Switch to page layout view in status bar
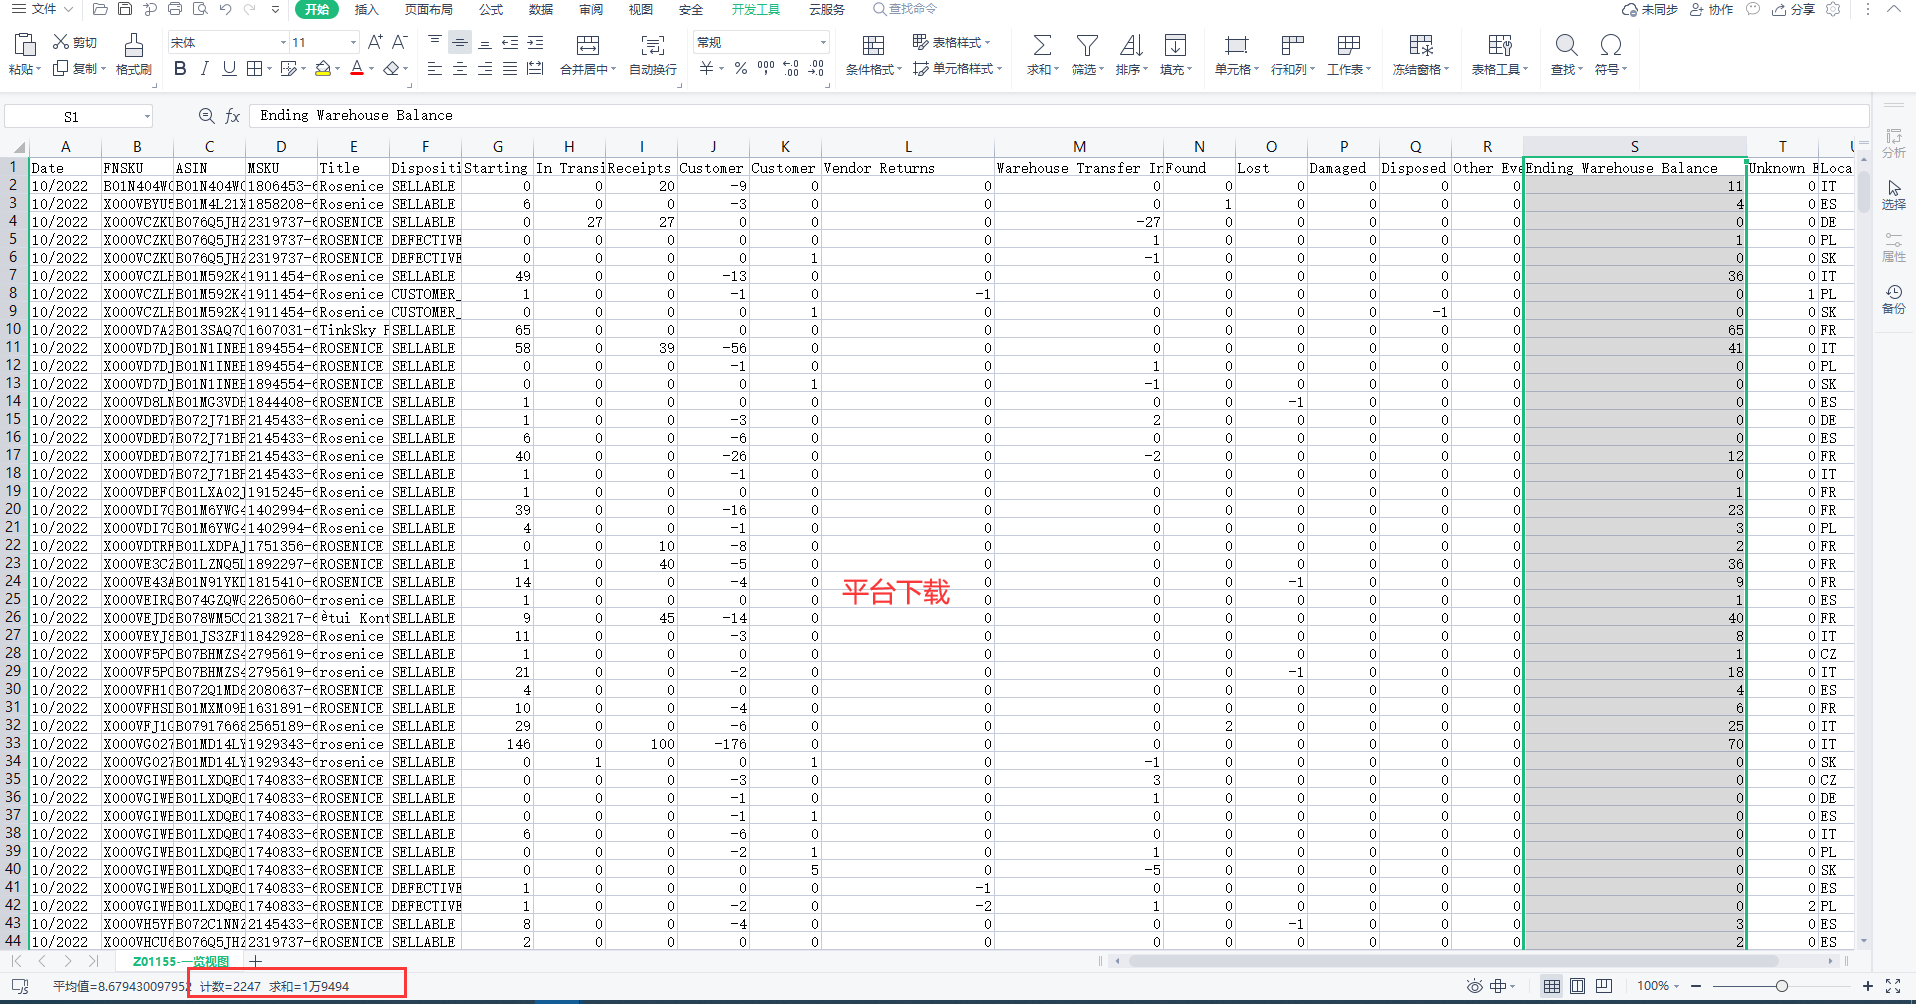This screenshot has width=1916, height=1004. click(x=1577, y=986)
